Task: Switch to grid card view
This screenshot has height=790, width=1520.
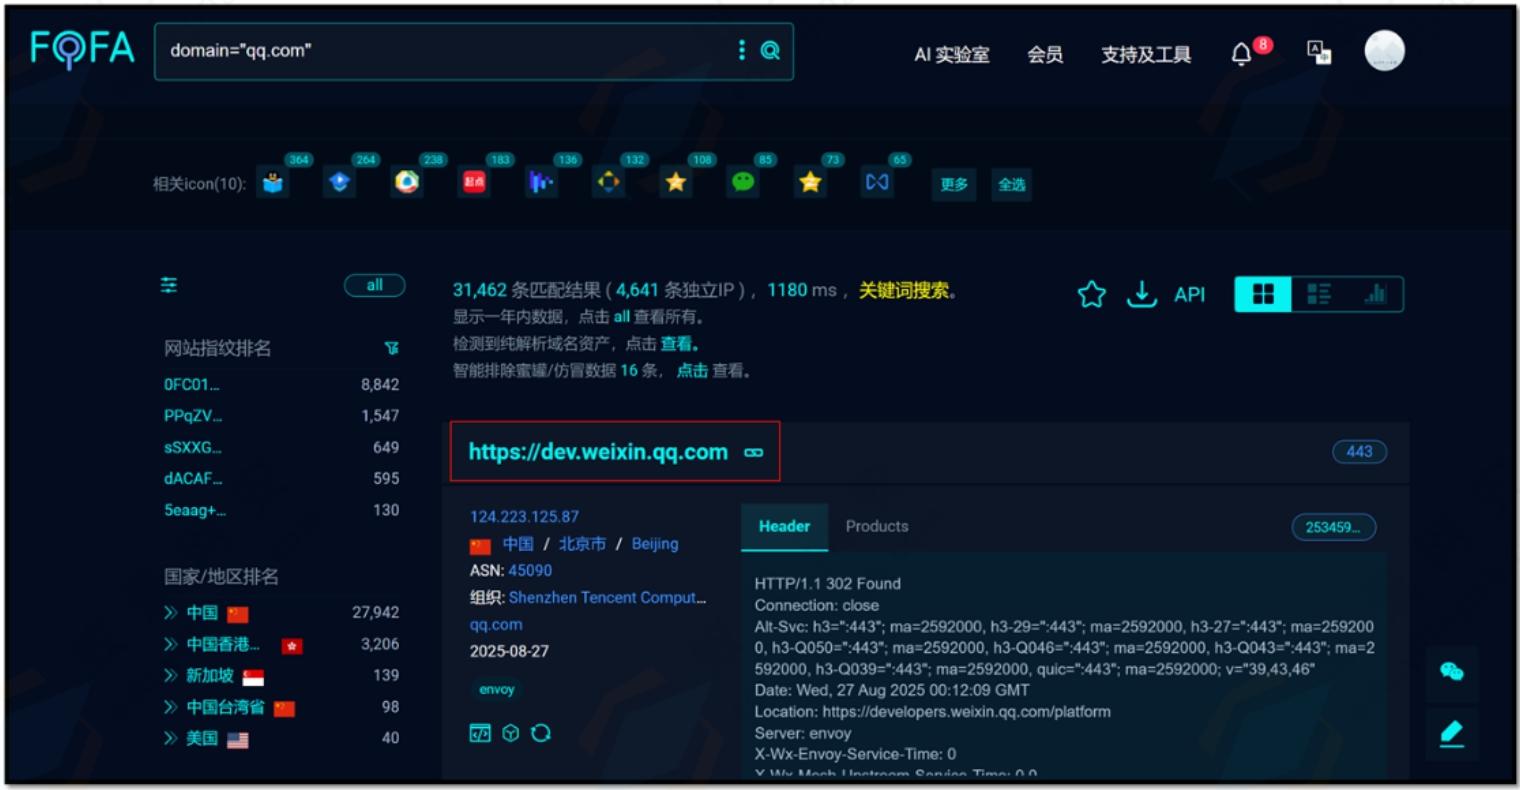Action: tap(1264, 294)
